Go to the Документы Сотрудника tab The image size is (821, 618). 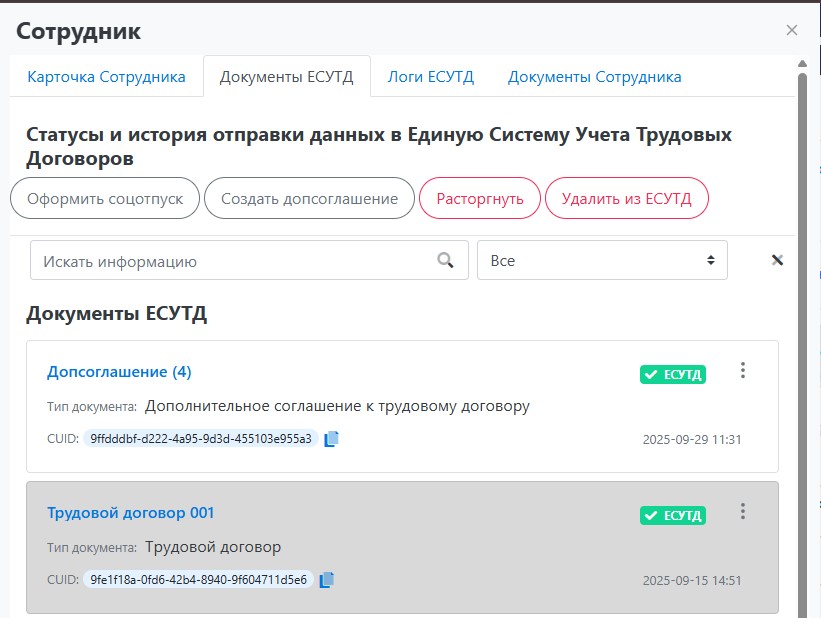594,77
